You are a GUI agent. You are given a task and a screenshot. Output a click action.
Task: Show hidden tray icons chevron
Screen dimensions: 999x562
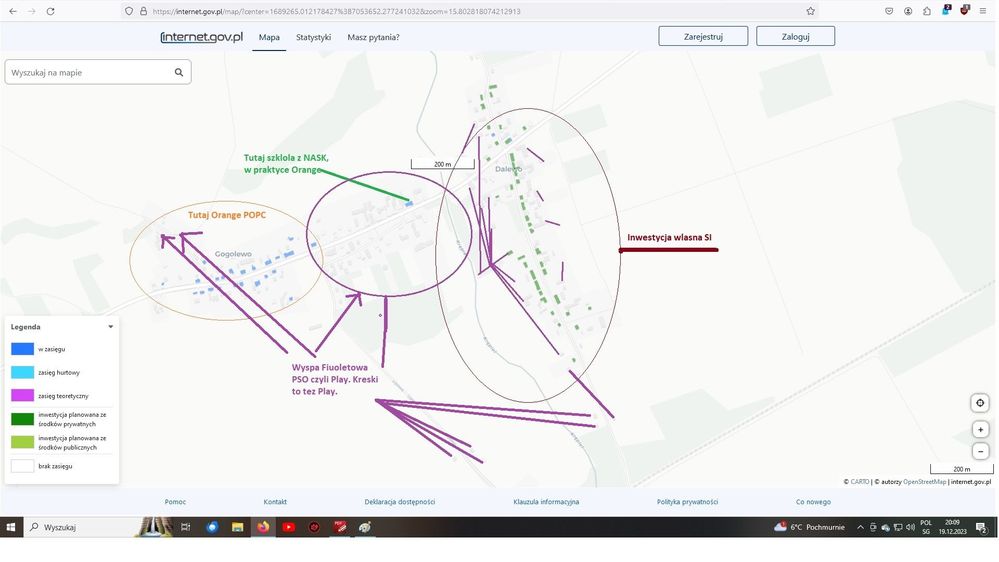tap(860, 527)
